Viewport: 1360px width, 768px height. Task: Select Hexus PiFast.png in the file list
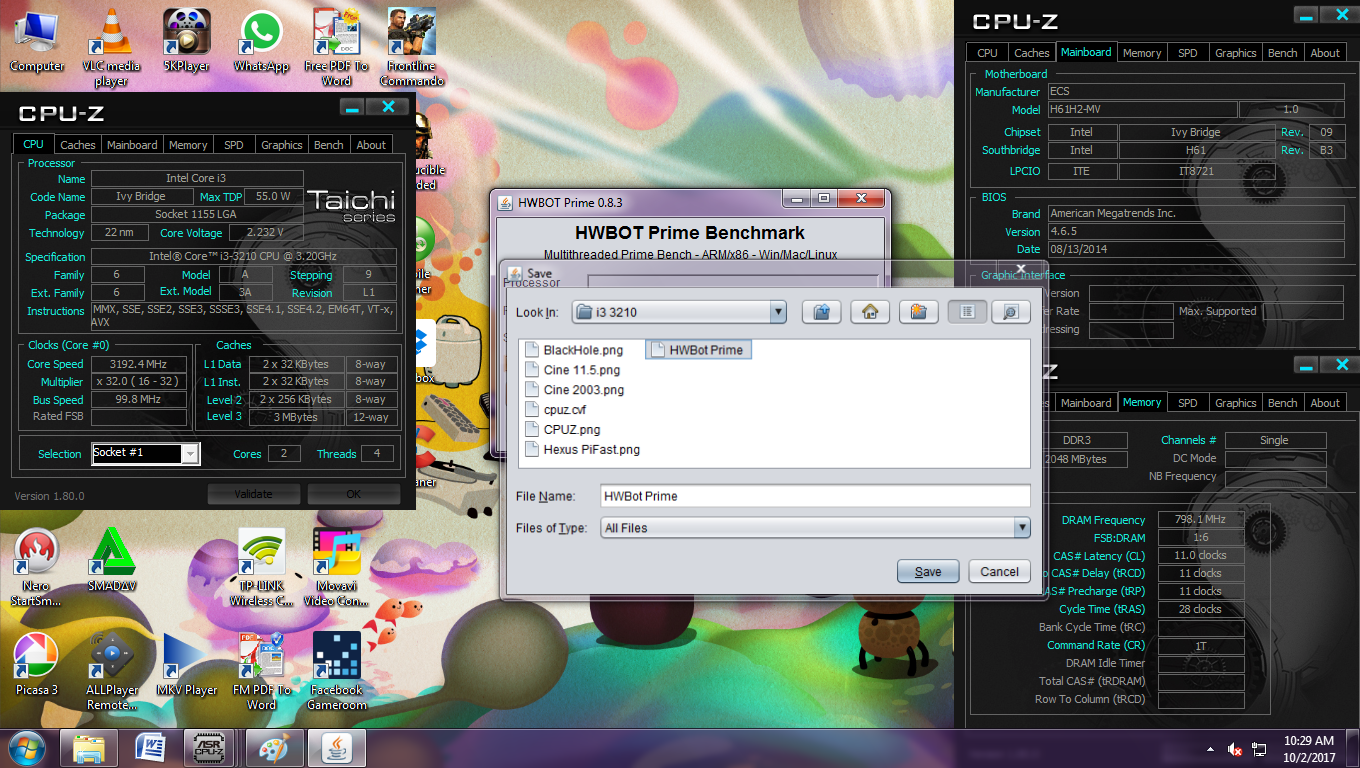click(x=582, y=450)
